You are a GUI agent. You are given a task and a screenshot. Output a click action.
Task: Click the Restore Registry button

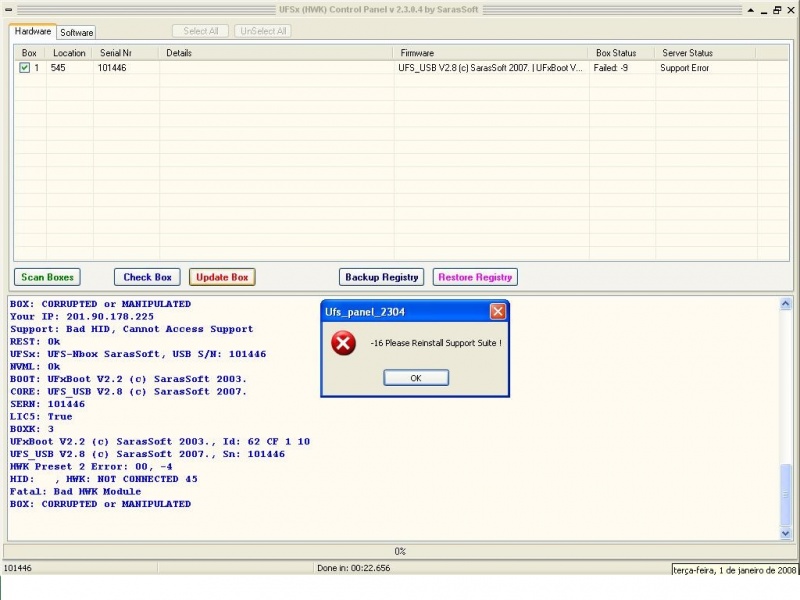[475, 277]
